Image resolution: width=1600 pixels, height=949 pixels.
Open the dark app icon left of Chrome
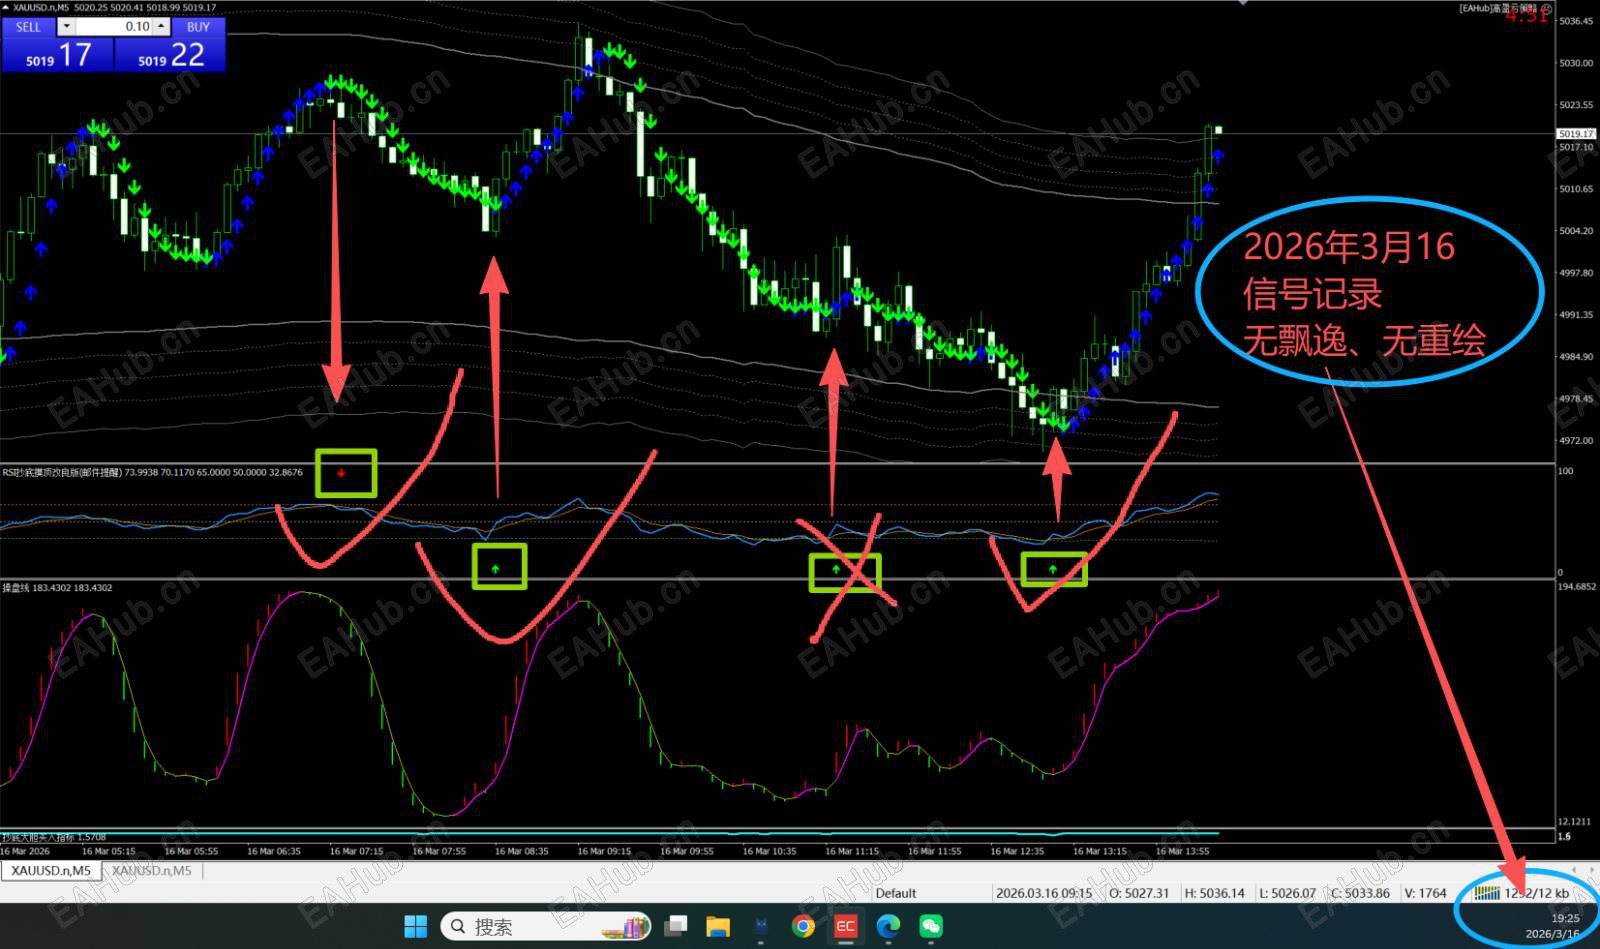click(x=761, y=927)
